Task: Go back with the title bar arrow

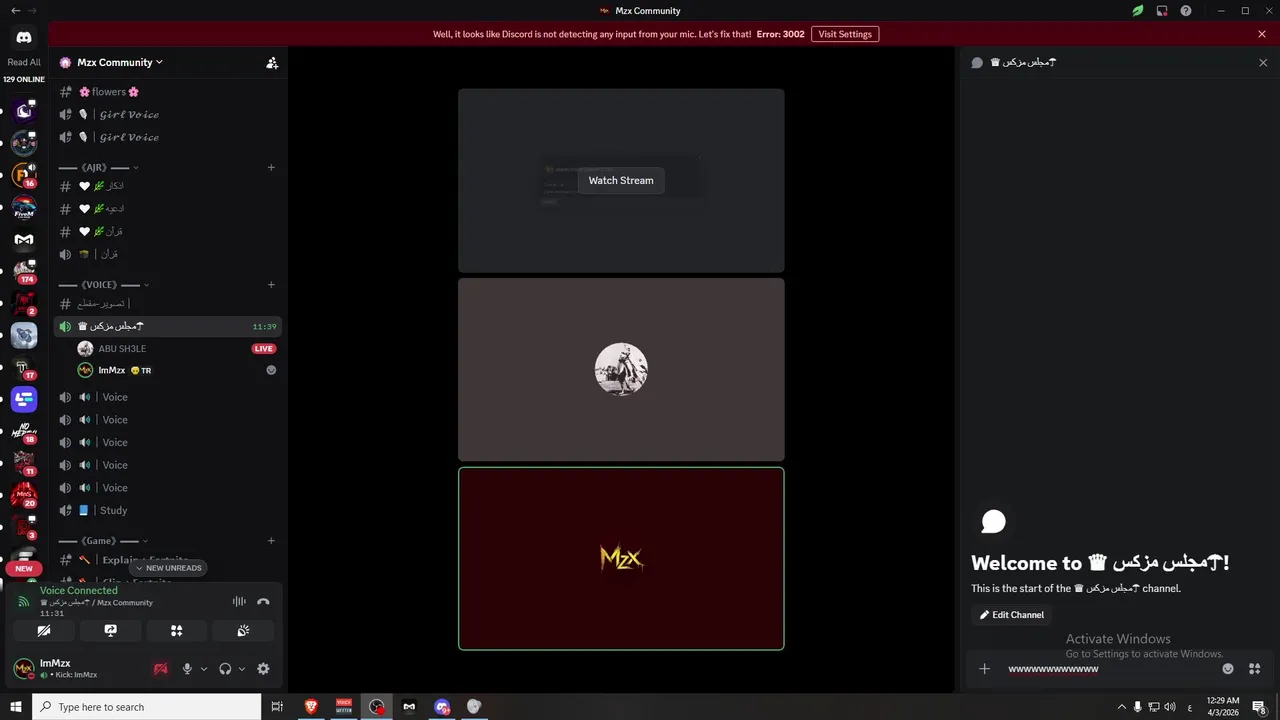Action: [15, 10]
